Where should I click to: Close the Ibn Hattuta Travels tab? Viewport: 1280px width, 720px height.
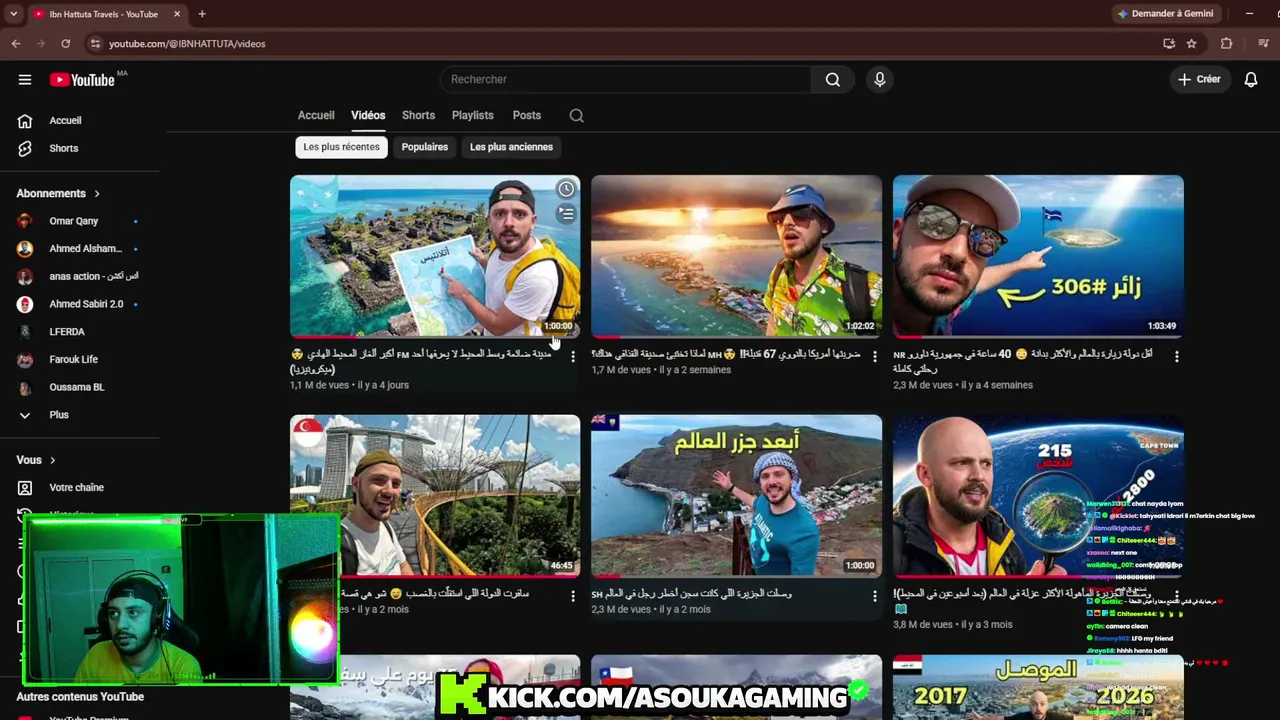[x=177, y=14]
